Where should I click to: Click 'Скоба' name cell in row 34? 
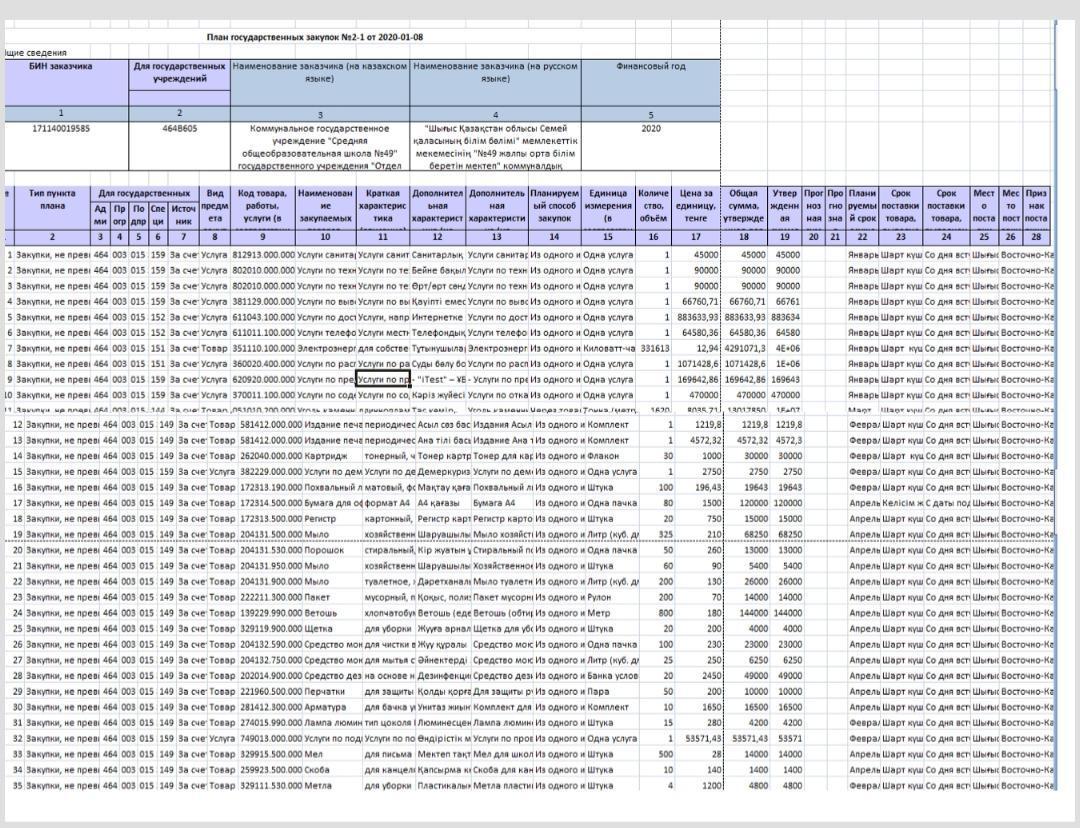333,770
